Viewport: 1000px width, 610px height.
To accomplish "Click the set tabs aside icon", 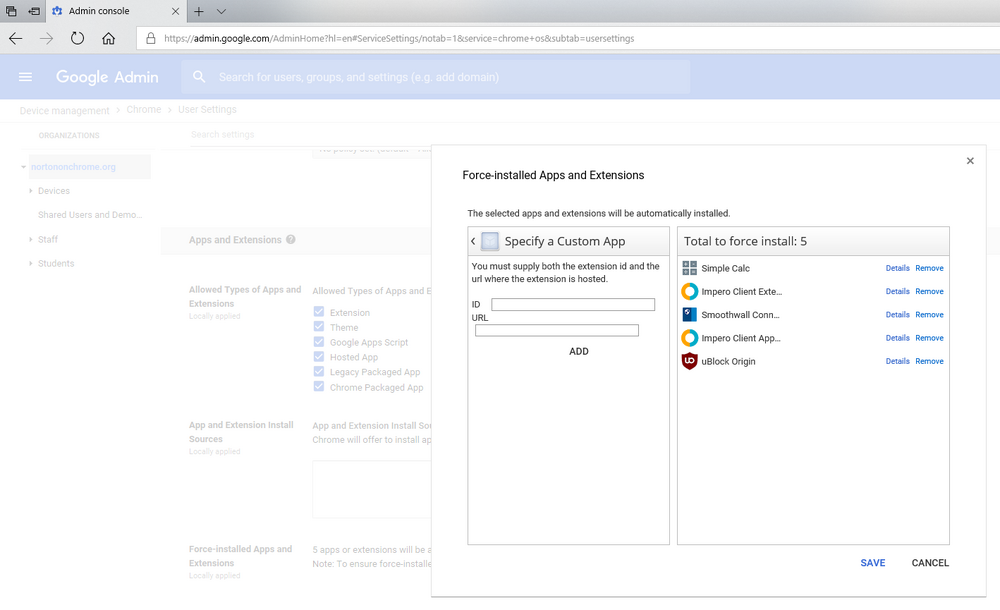I will click(x=34, y=11).
